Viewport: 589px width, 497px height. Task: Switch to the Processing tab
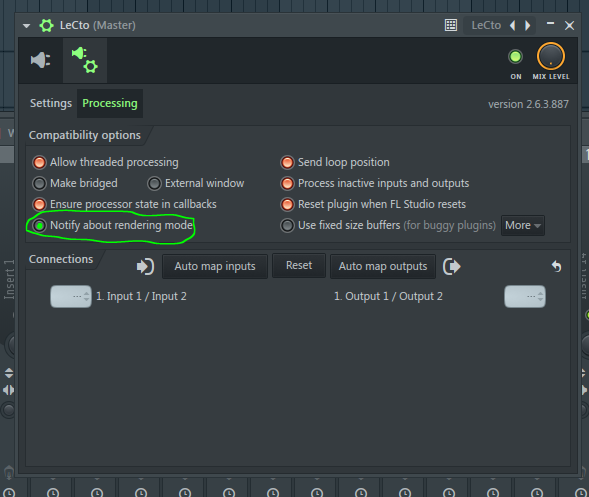pos(110,103)
